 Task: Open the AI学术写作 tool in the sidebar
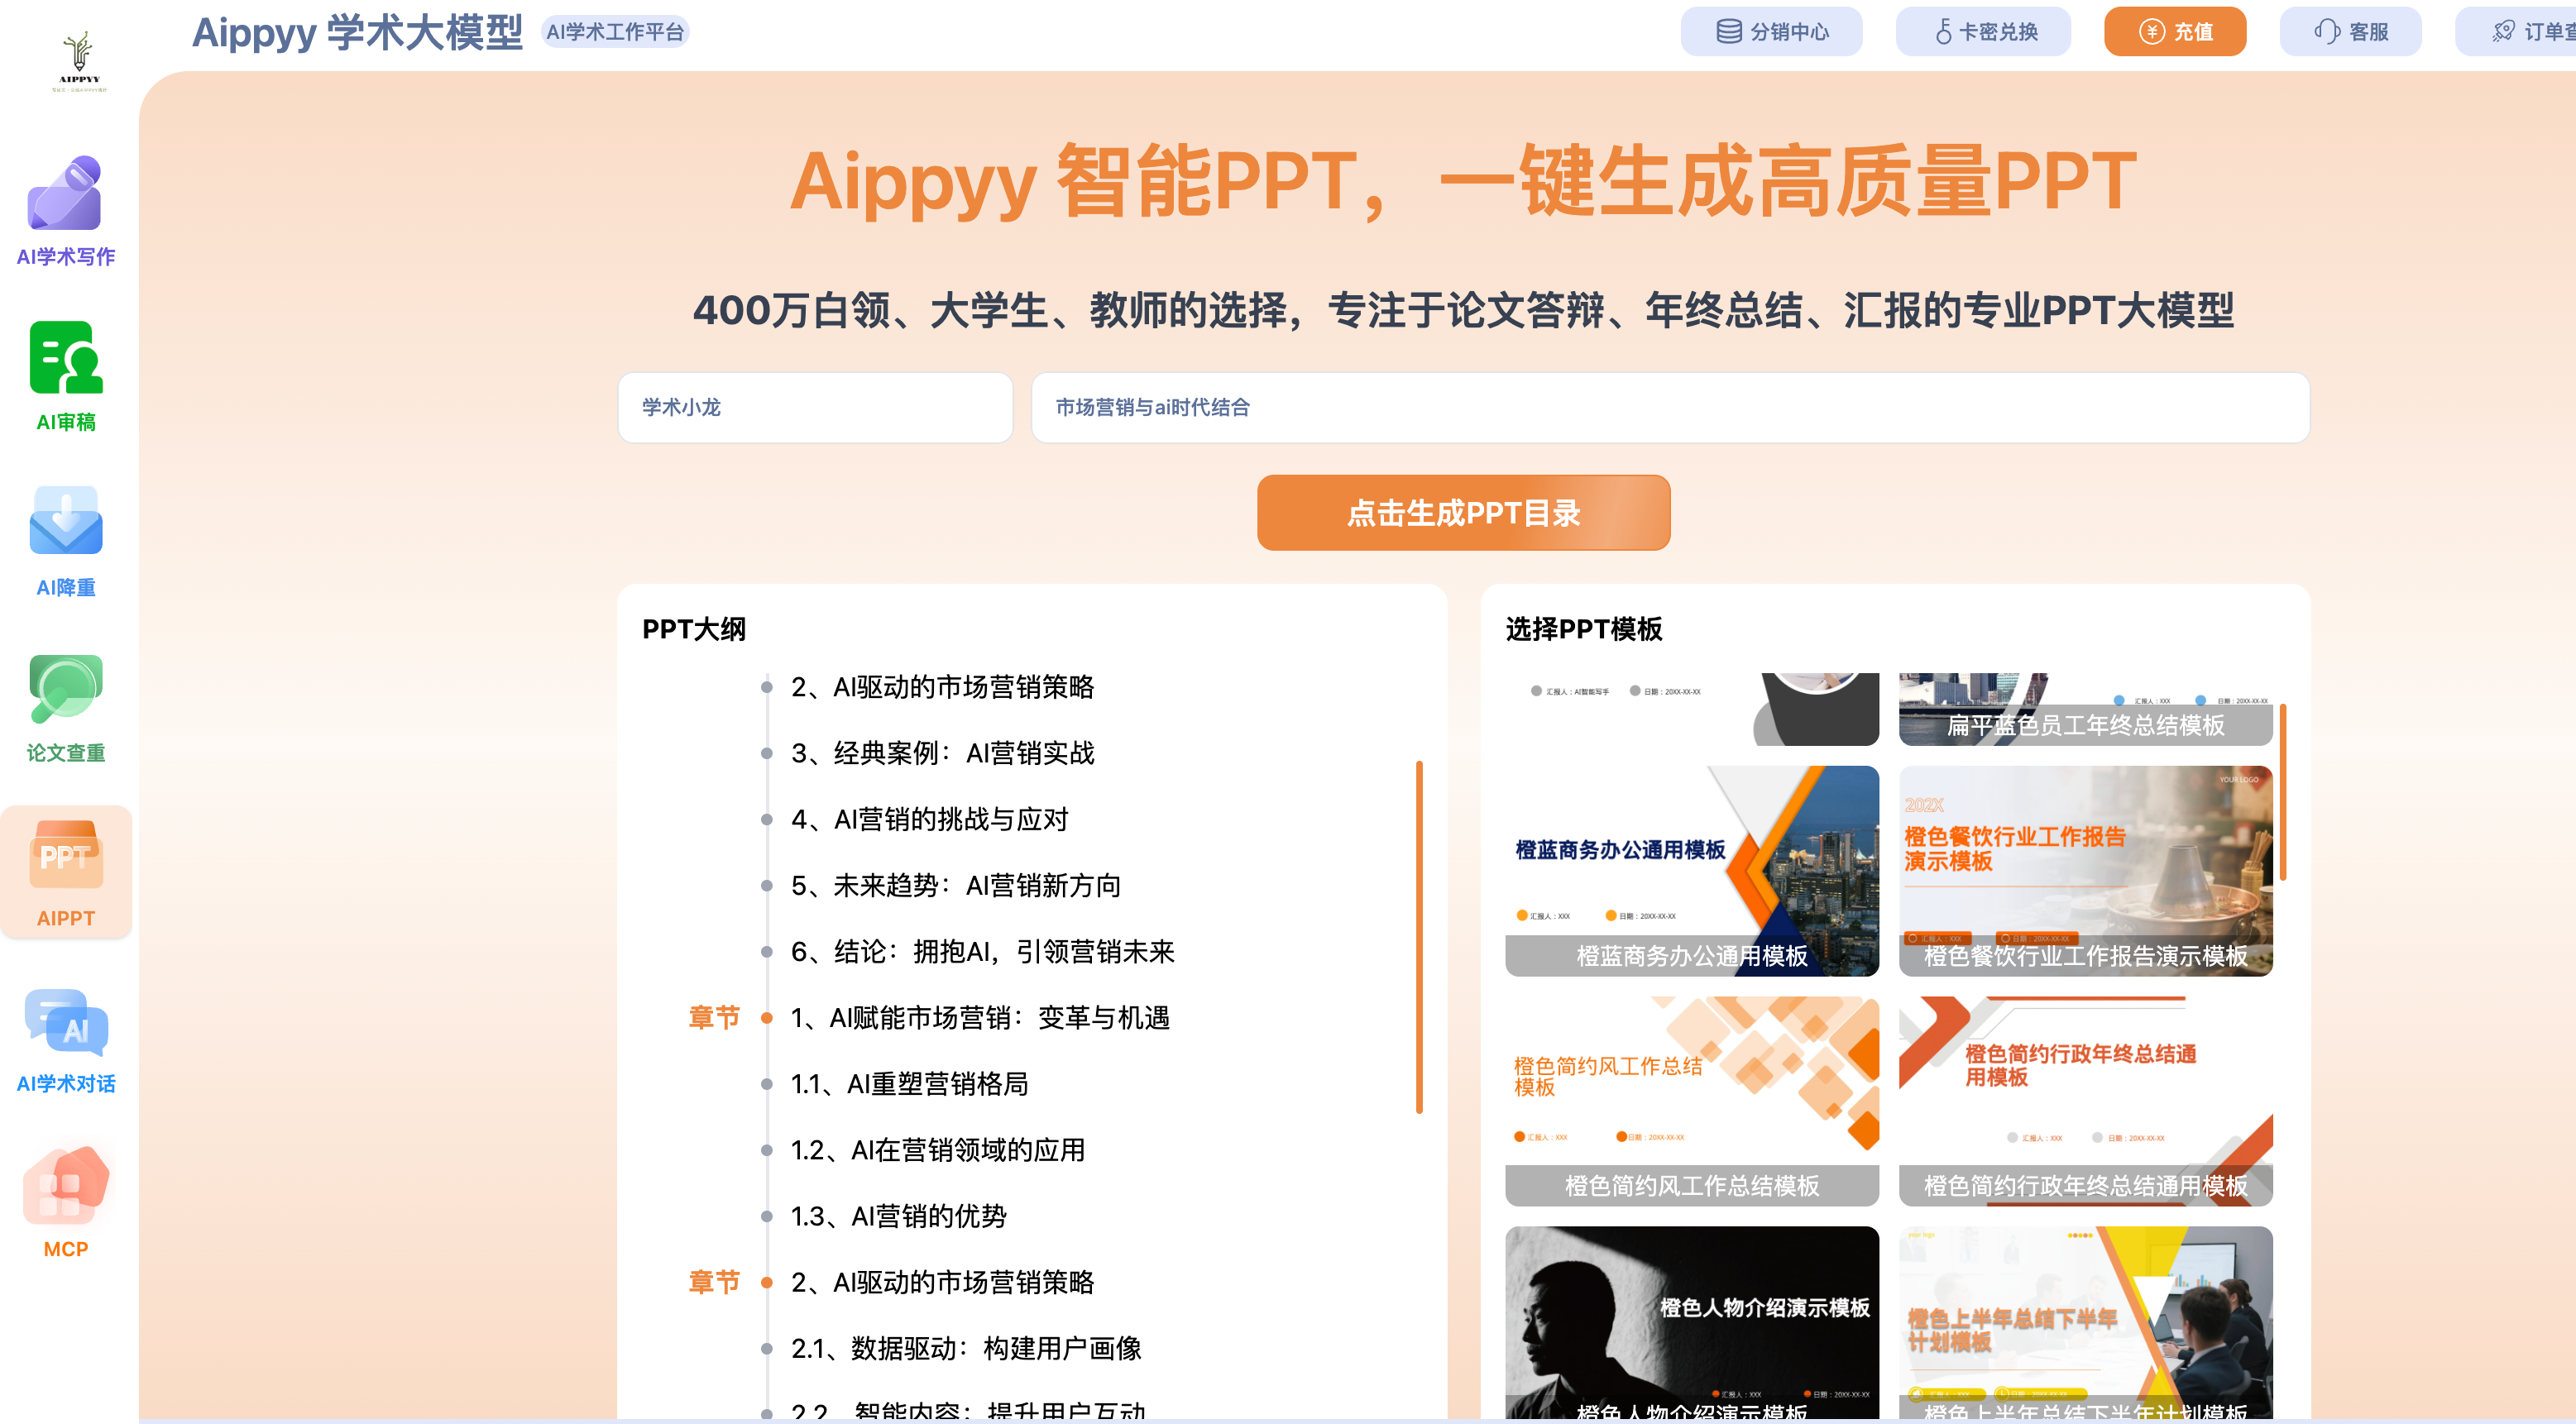coord(64,211)
